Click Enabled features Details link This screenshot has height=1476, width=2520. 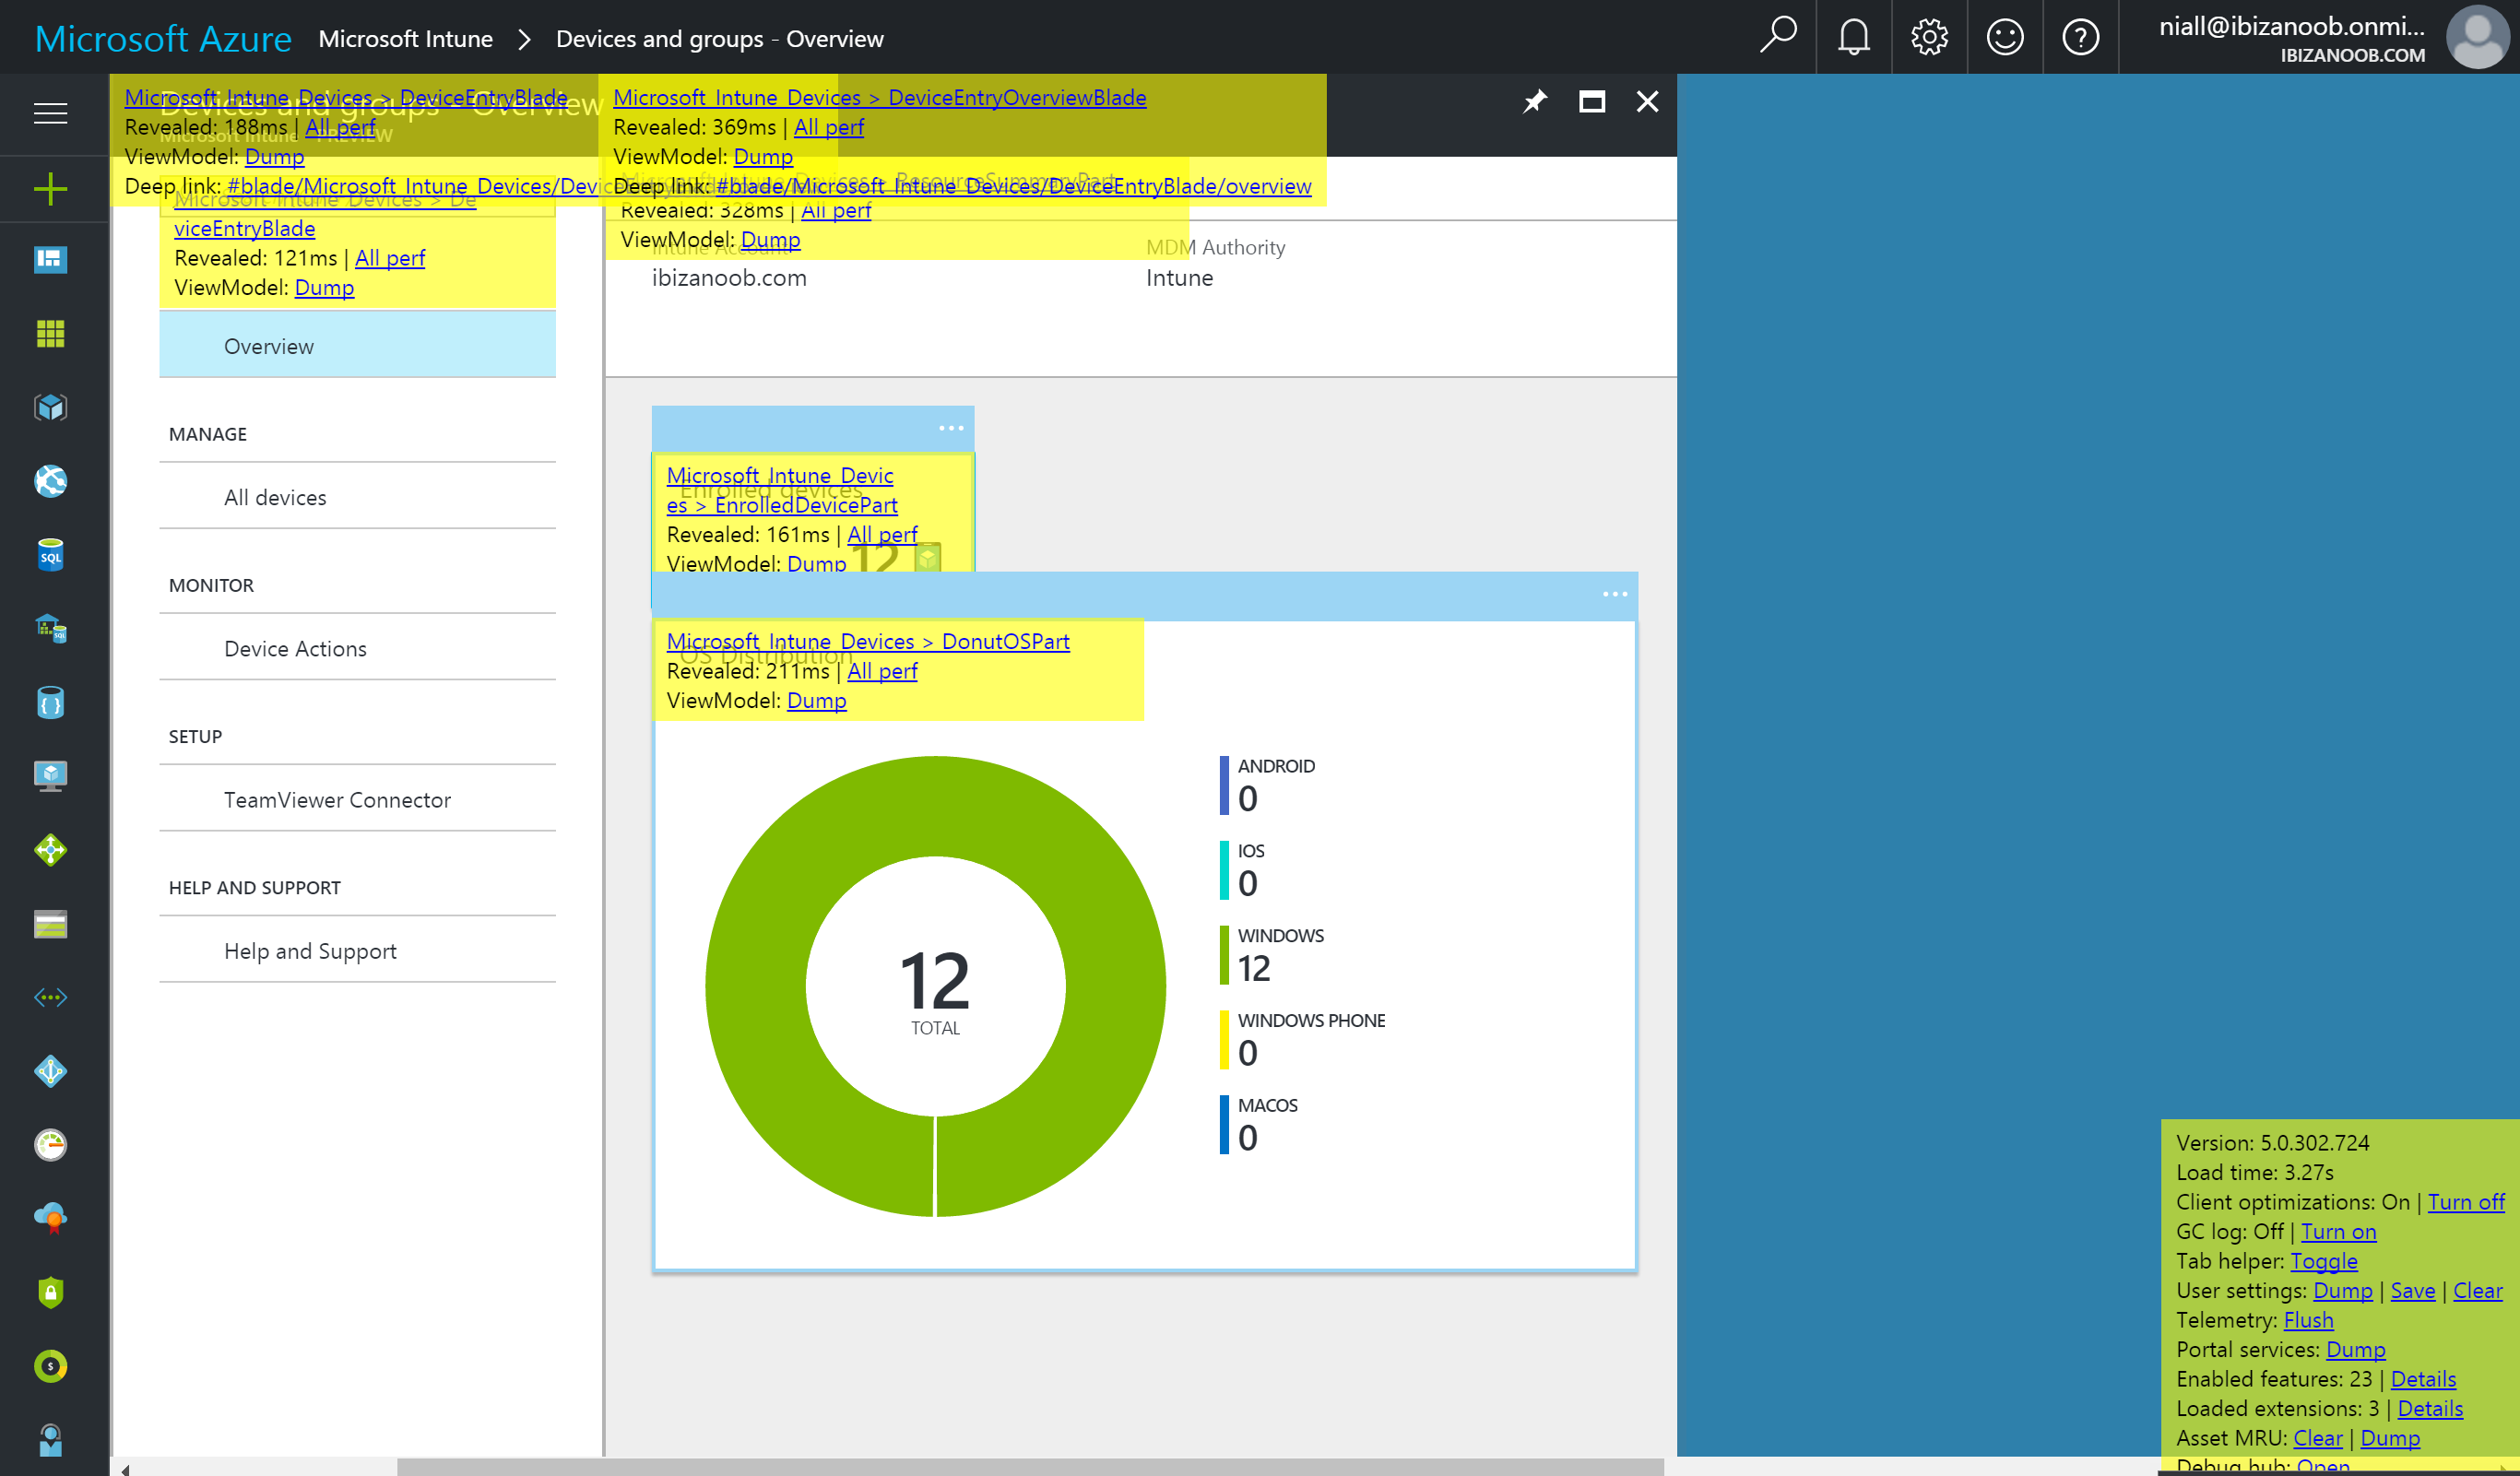[x=2422, y=1379]
